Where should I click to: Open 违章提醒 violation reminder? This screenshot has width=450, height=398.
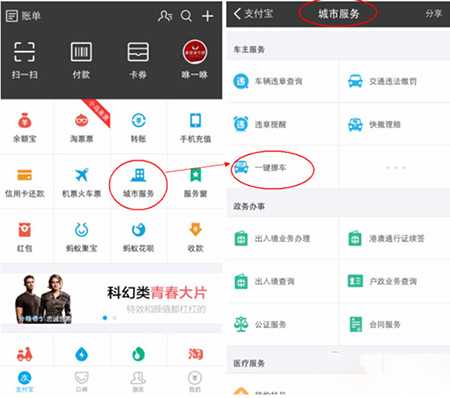pos(282,124)
